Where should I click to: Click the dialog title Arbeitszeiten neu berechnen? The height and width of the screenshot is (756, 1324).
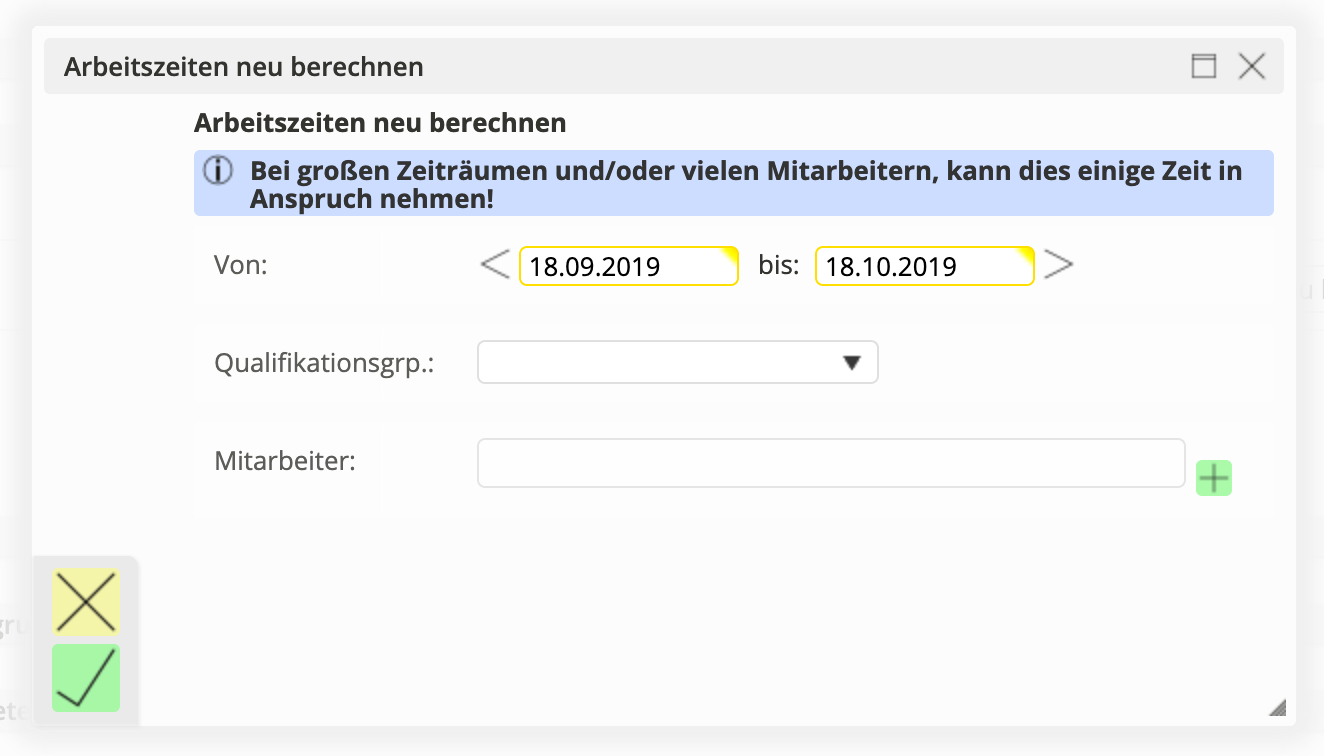pyautogui.click(x=242, y=66)
